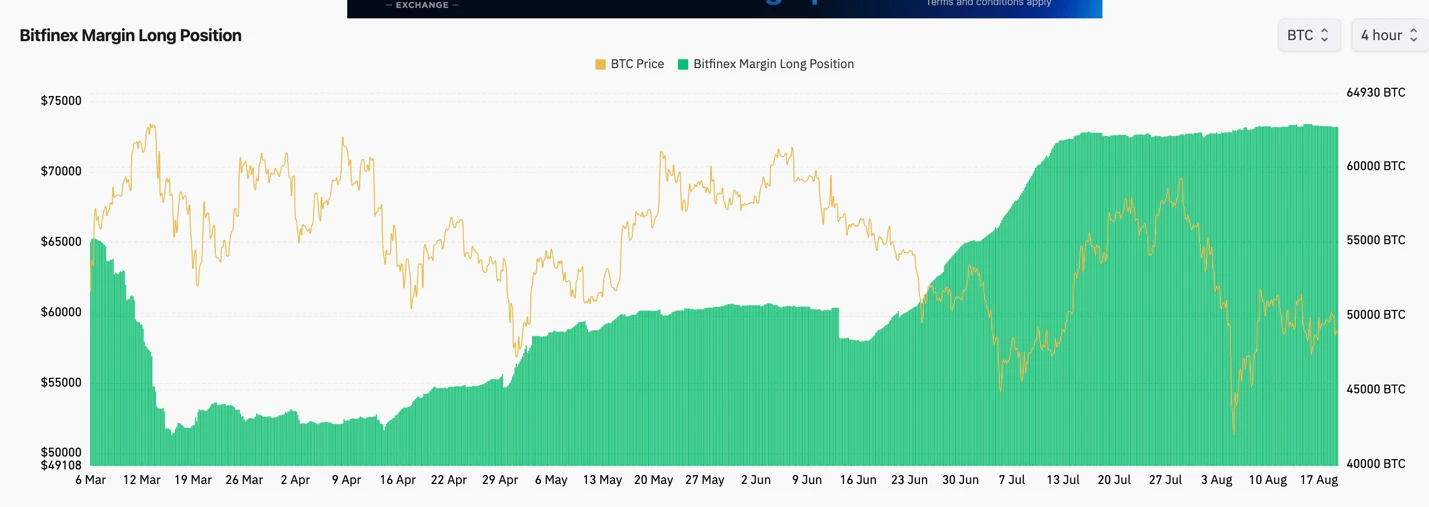Click the yellow BTC Price legend swatch
The width and height of the screenshot is (1429, 507).
point(600,64)
